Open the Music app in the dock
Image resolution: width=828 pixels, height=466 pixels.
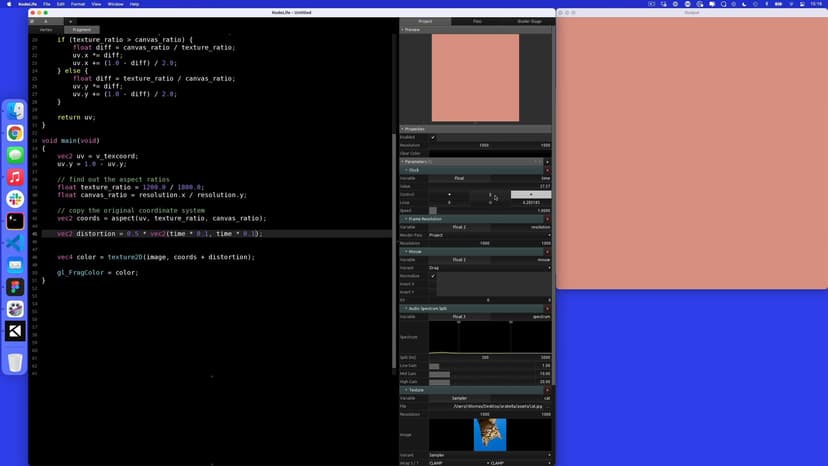pyautogui.click(x=15, y=177)
